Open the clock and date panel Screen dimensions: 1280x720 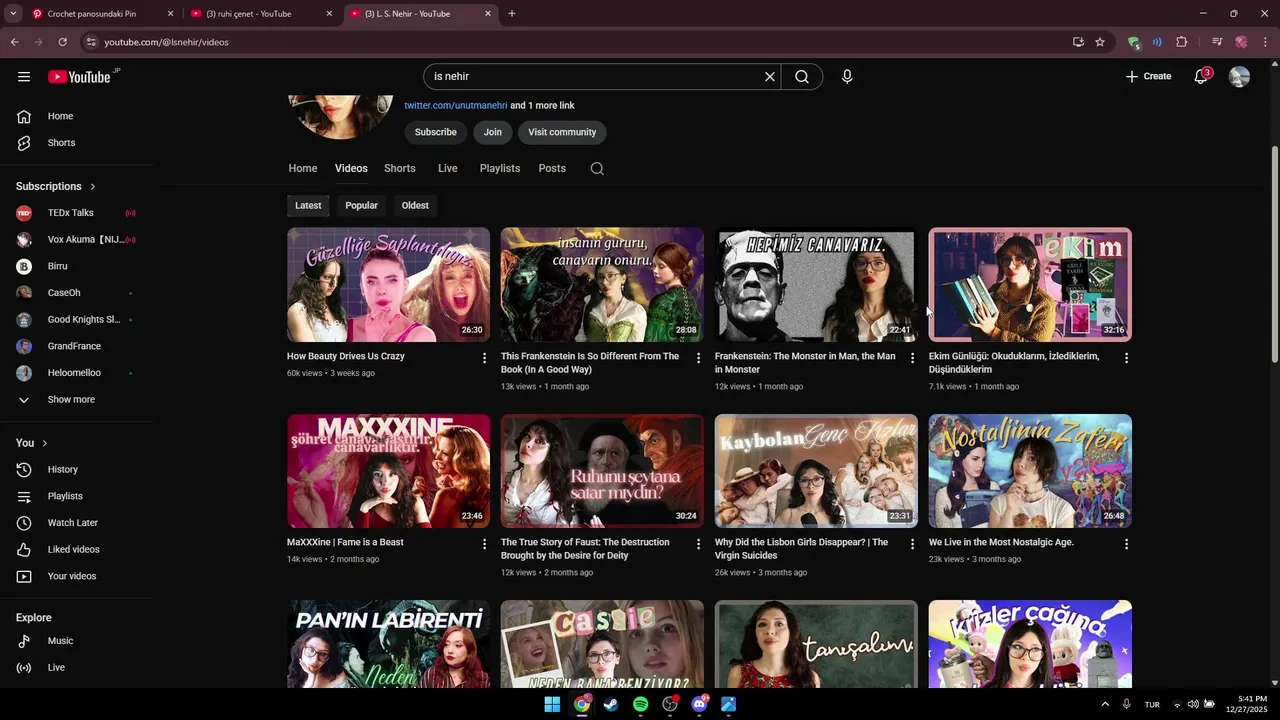pyautogui.click(x=1248, y=704)
